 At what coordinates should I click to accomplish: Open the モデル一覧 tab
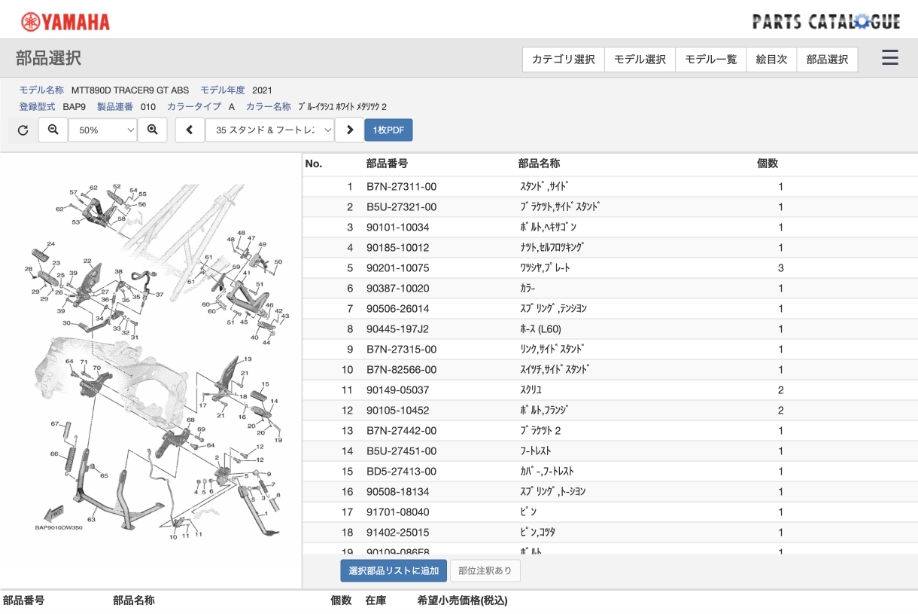(x=710, y=60)
